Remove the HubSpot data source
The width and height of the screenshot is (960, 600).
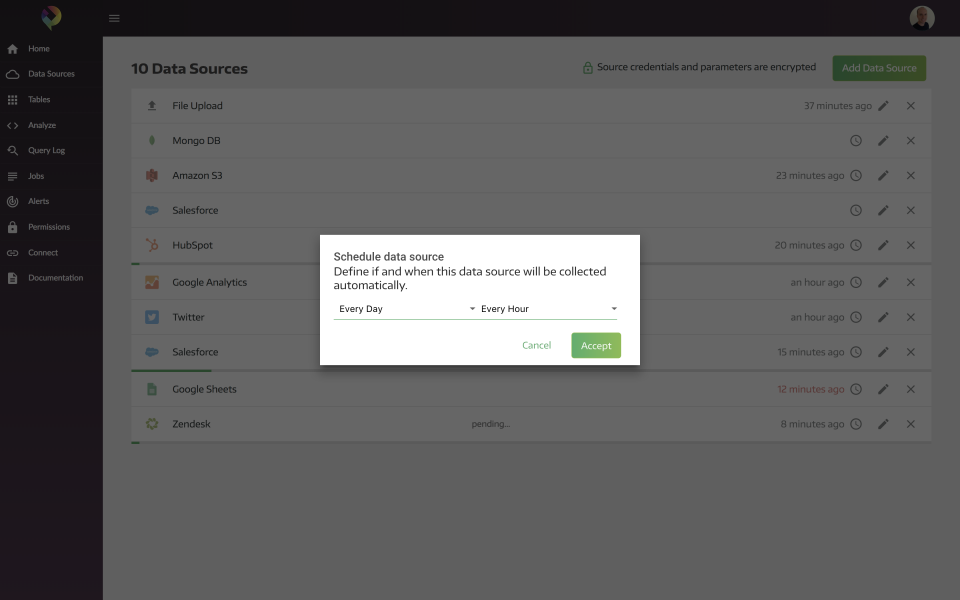(910, 246)
